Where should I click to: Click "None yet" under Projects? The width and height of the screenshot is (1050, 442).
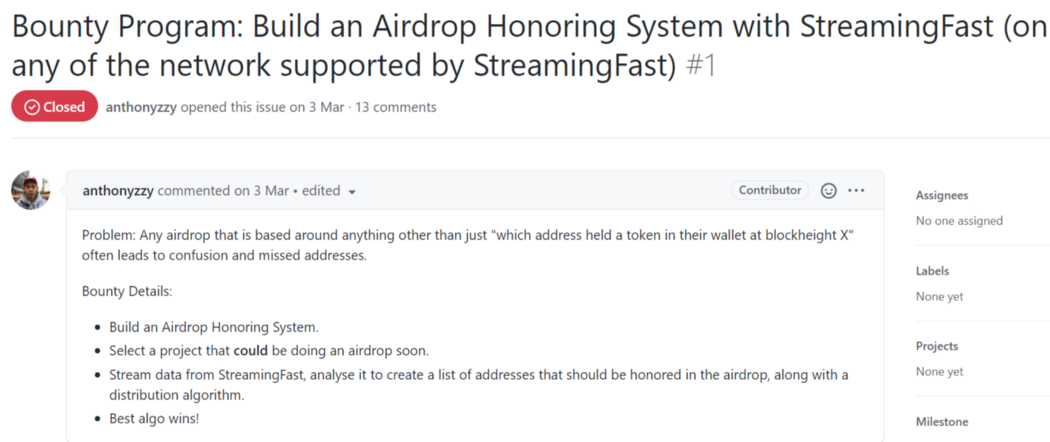pyautogui.click(x=939, y=371)
